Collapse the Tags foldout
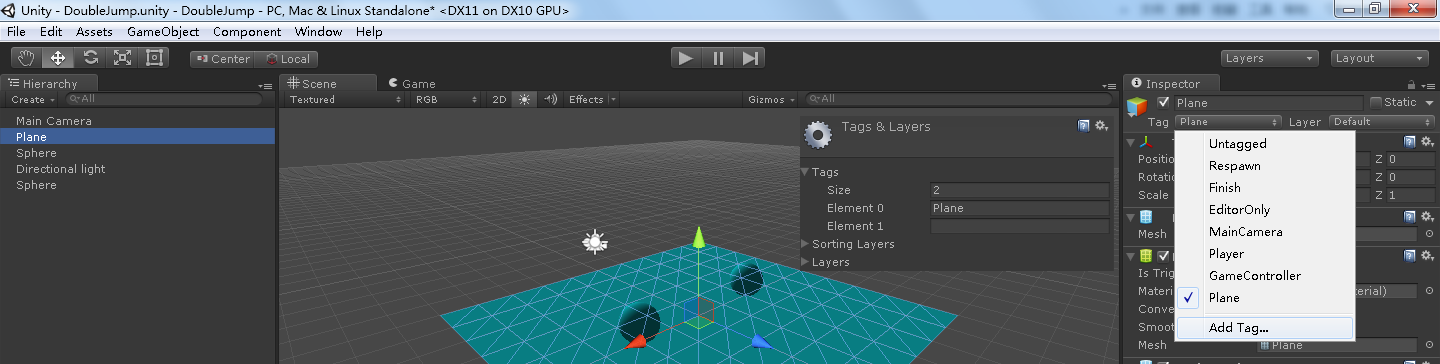The height and width of the screenshot is (364, 1440). coord(806,172)
